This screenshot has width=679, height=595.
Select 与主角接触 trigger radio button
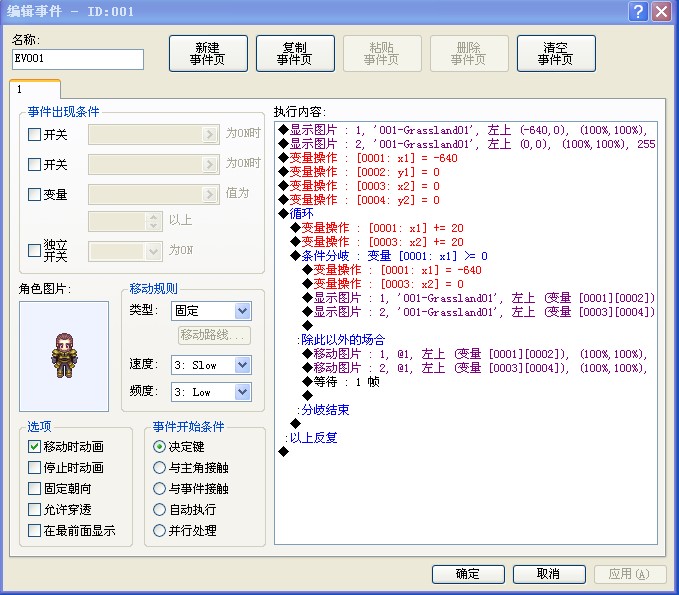159,467
